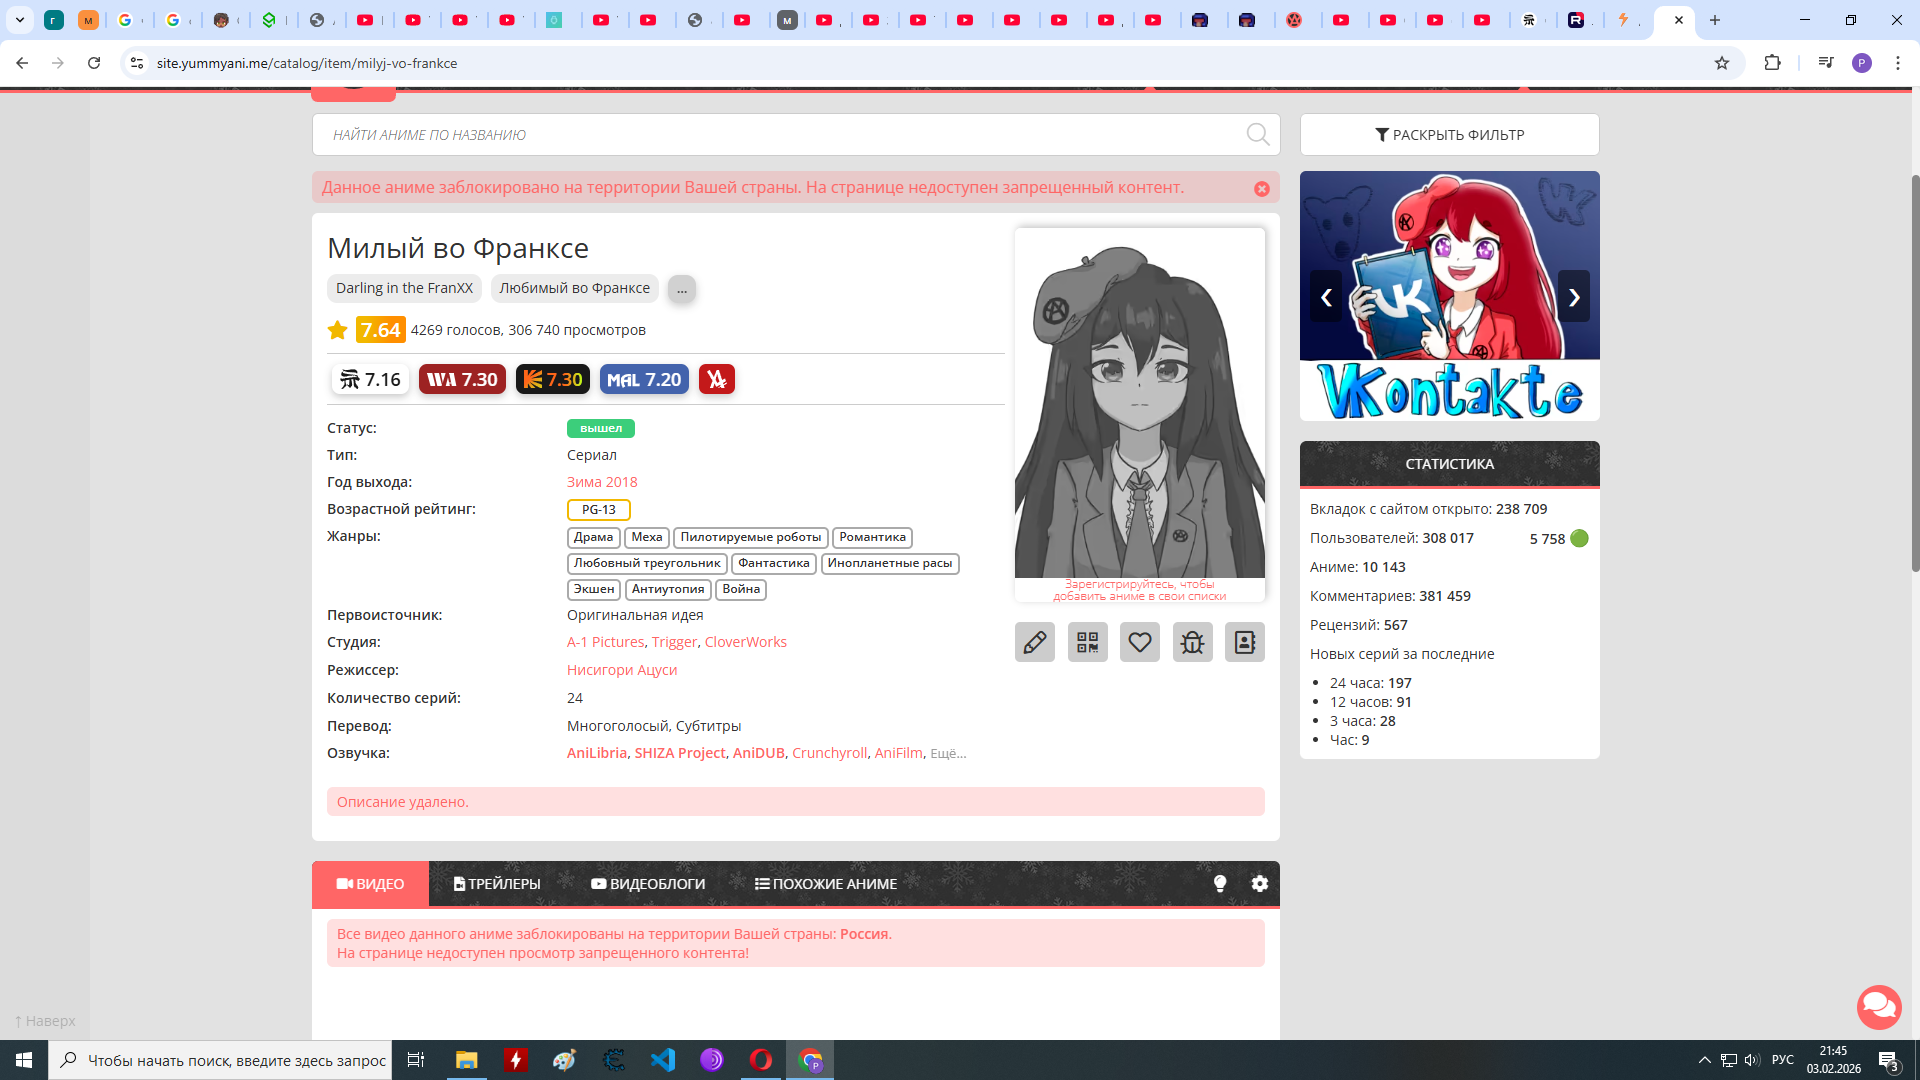1920x1080 pixels.
Task: Dismiss the blocked-country warning banner
Action: (x=1262, y=189)
